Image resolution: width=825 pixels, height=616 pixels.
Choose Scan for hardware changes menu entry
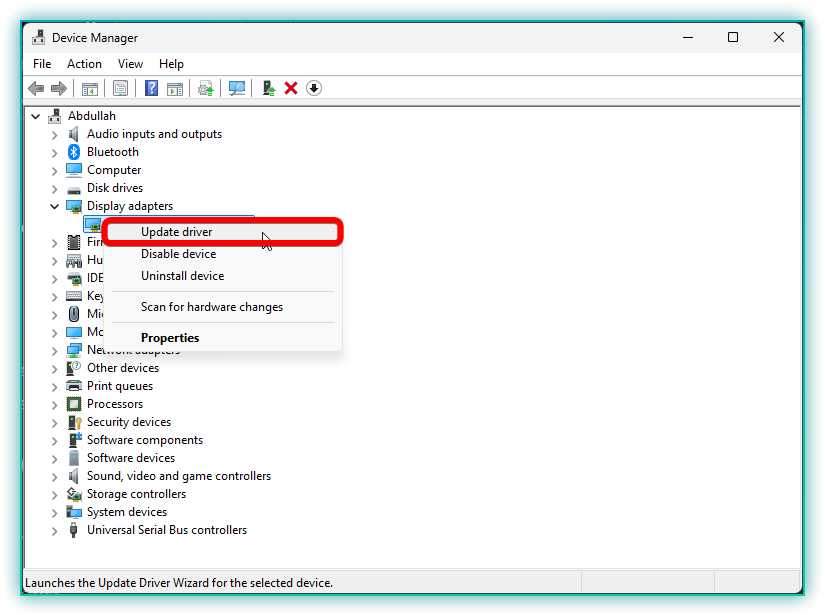tap(223, 307)
